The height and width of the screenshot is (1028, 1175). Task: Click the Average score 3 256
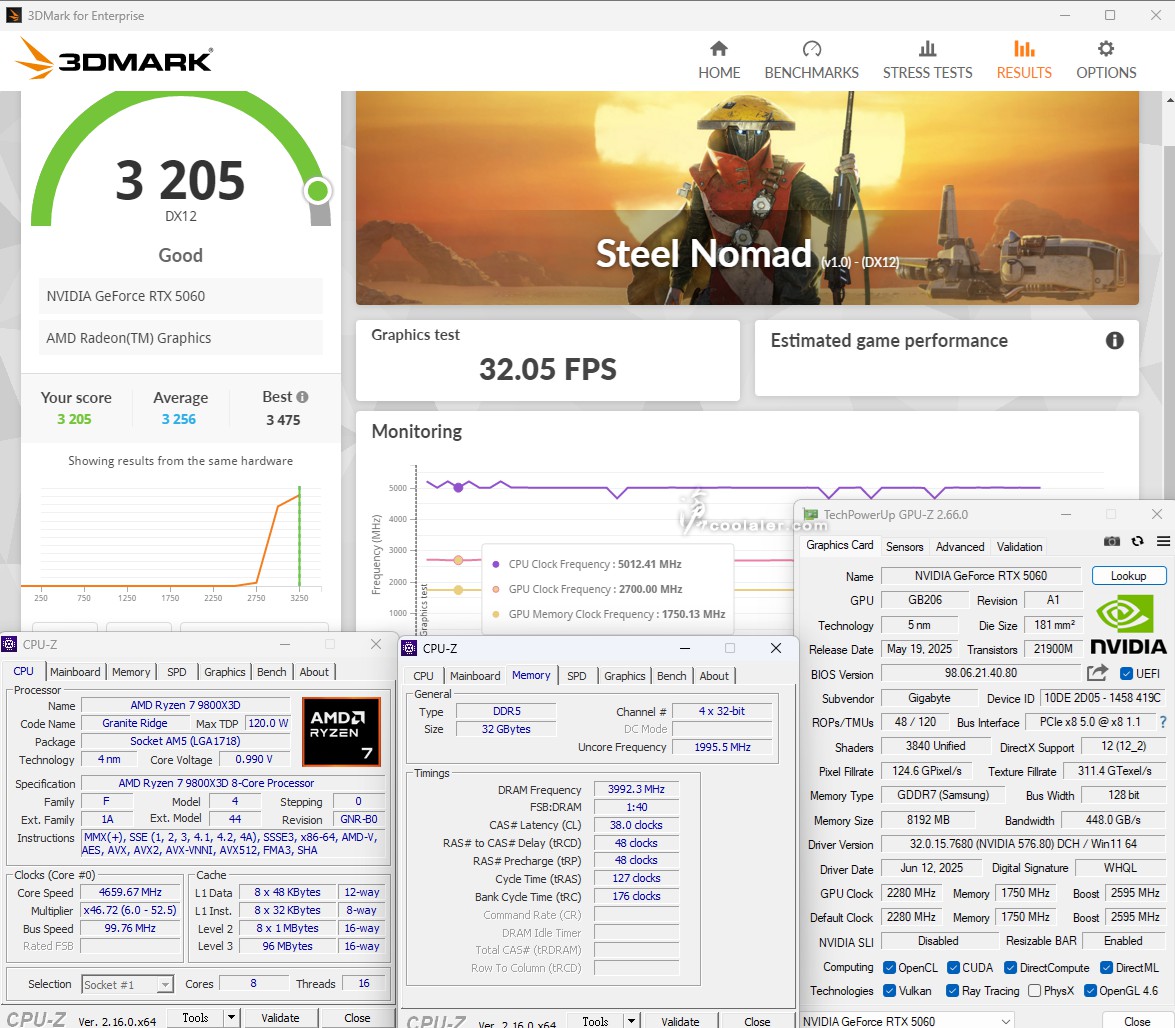pyautogui.click(x=178, y=420)
